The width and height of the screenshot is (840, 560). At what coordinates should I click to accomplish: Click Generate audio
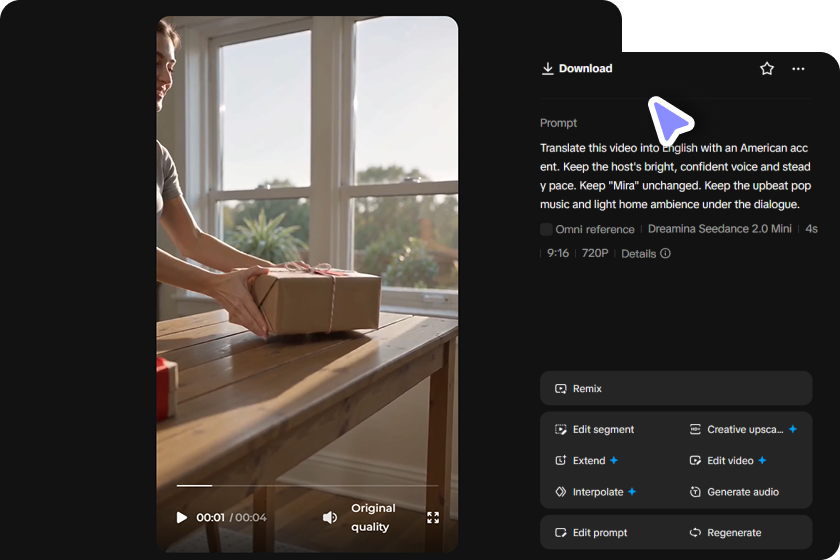click(734, 491)
